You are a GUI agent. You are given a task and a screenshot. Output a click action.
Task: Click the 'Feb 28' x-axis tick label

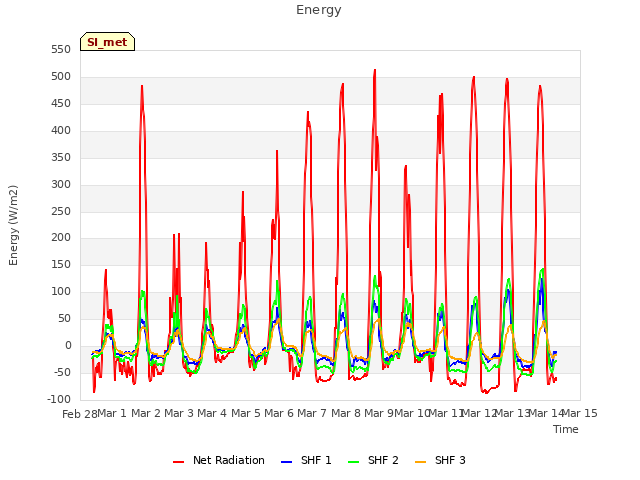[x=80, y=414]
